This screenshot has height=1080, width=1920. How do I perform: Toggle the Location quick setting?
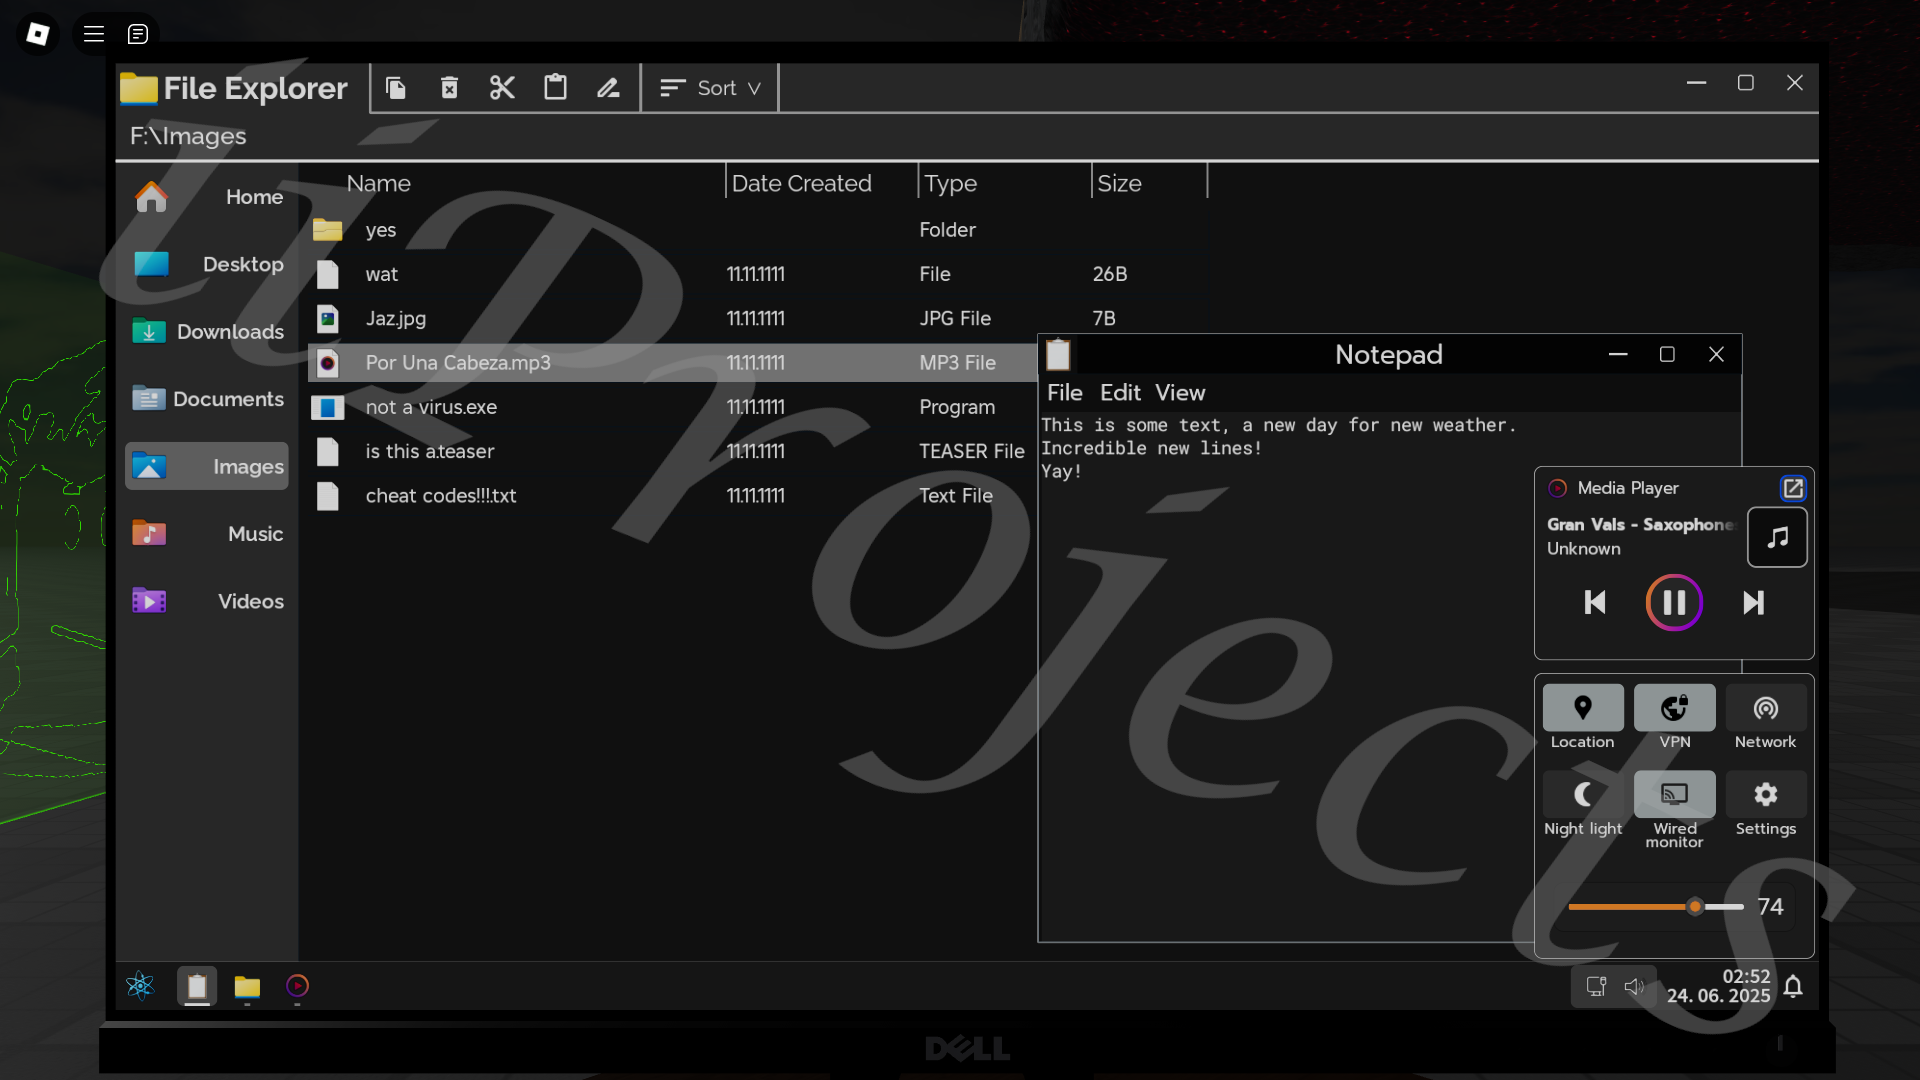[x=1582, y=708]
